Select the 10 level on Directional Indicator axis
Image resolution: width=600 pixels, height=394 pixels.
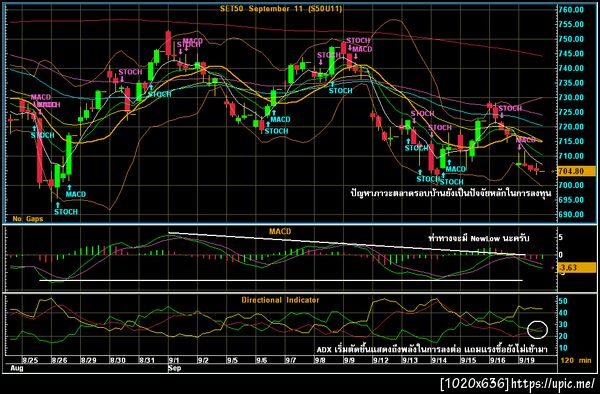coord(563,348)
